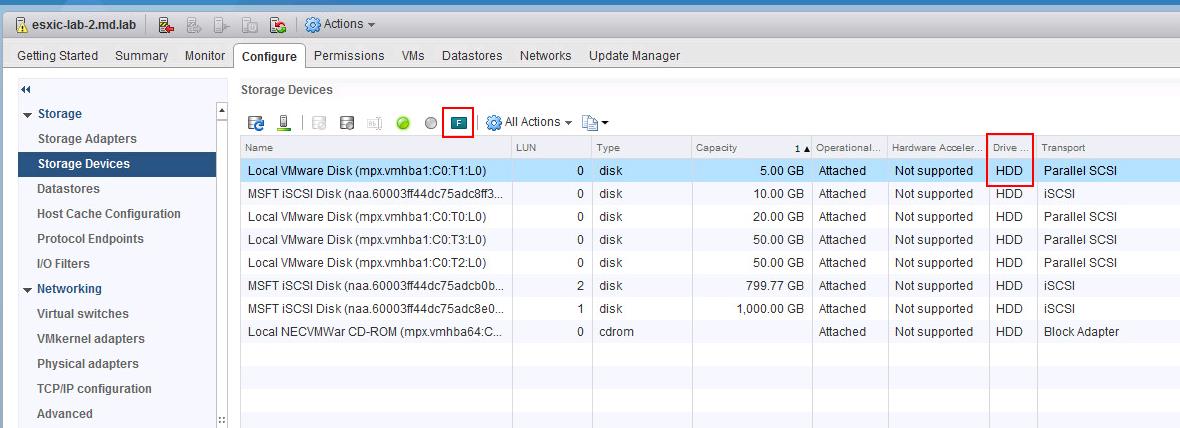Sort by the Name column header
Image resolution: width=1180 pixels, height=428 pixels.
tap(376, 148)
